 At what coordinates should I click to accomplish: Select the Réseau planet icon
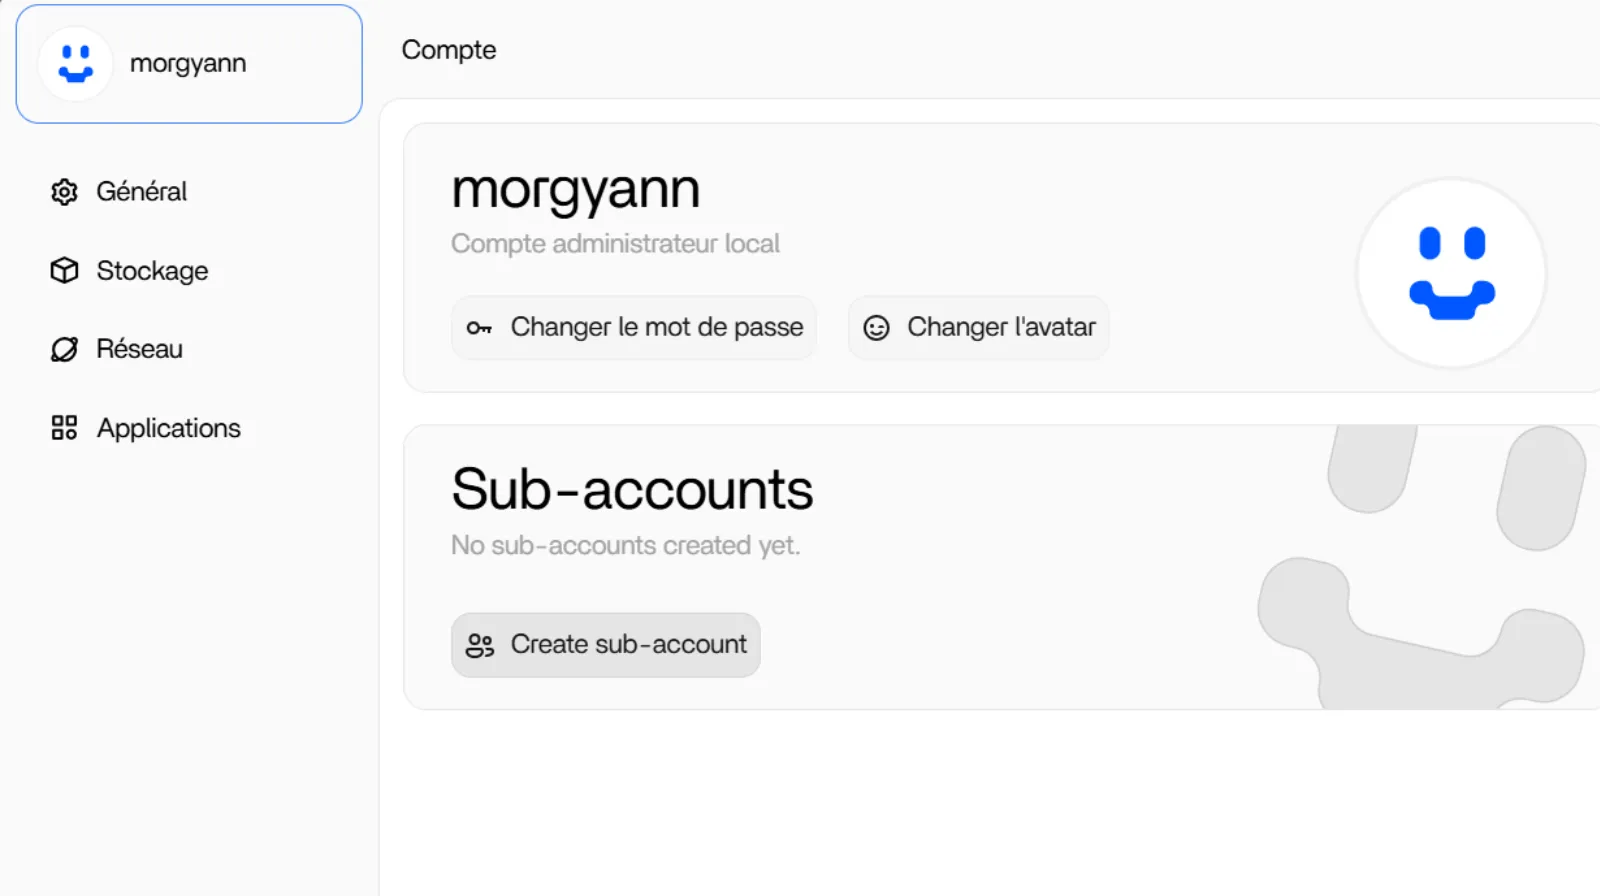coord(63,349)
